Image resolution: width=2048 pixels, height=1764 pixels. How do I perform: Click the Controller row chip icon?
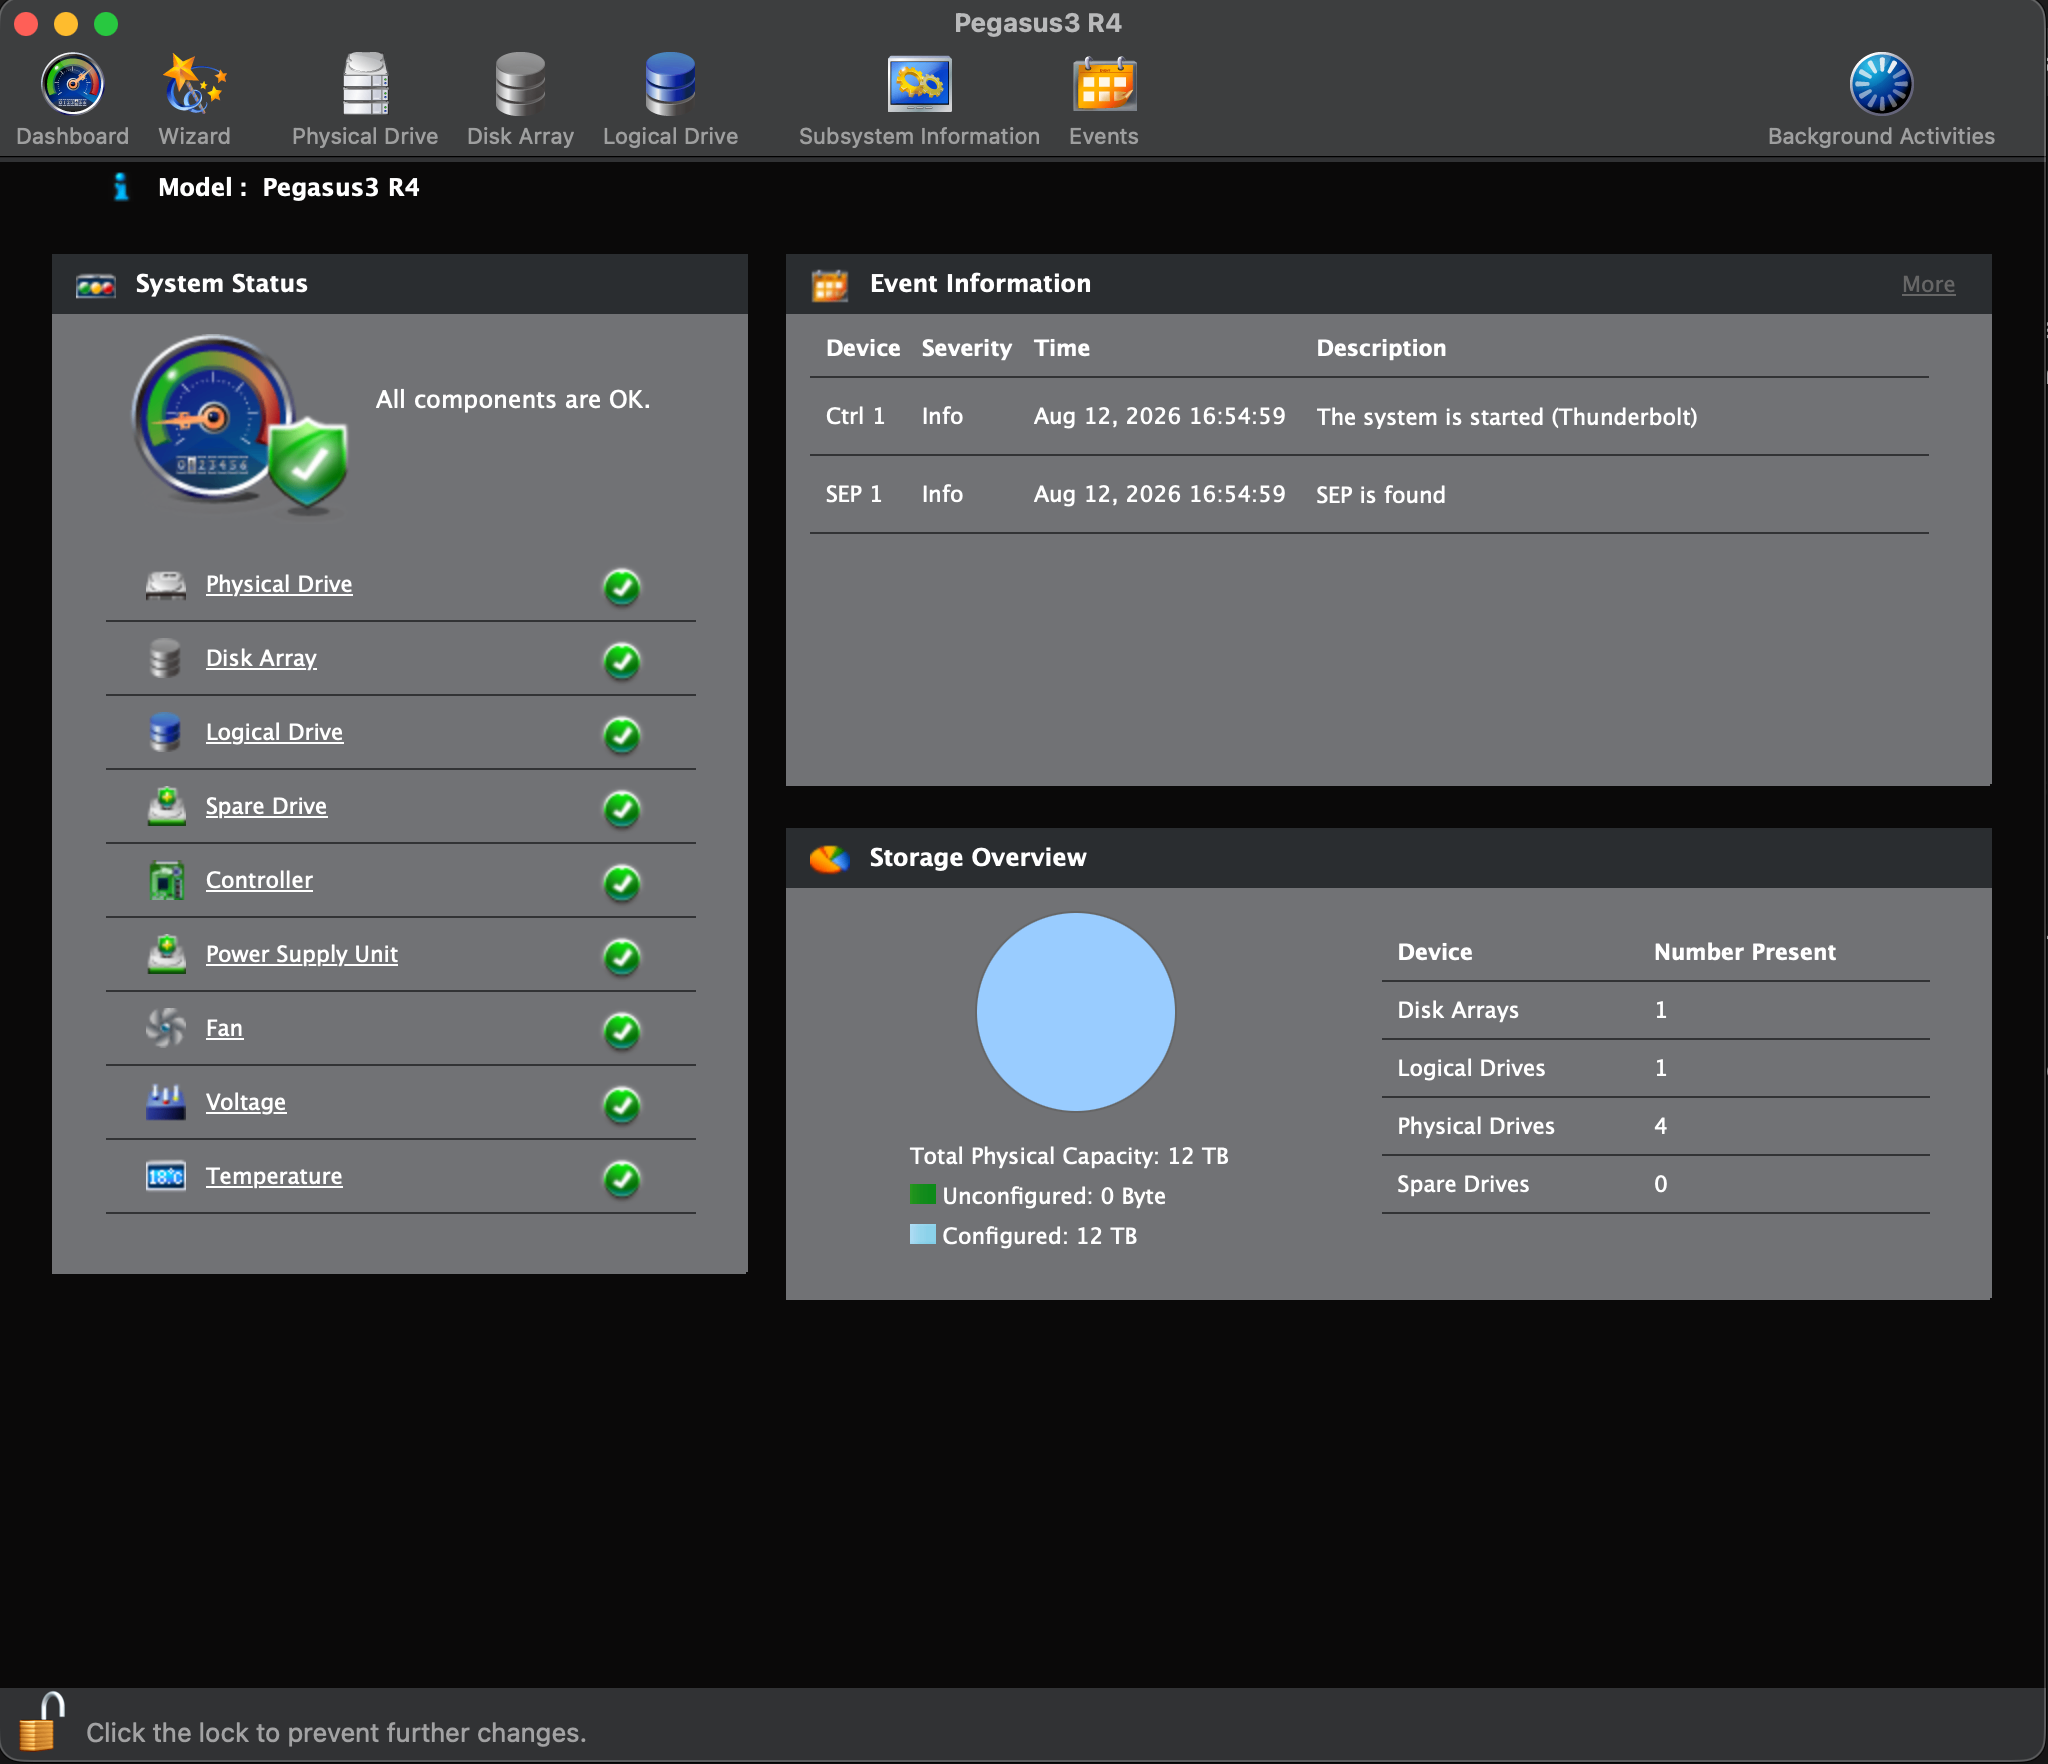click(x=166, y=881)
